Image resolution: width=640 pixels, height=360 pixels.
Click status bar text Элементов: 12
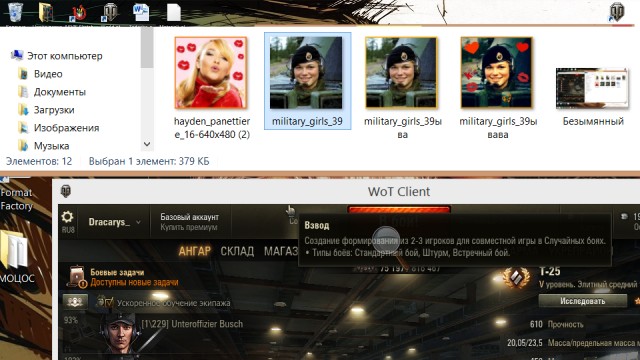click(x=39, y=161)
